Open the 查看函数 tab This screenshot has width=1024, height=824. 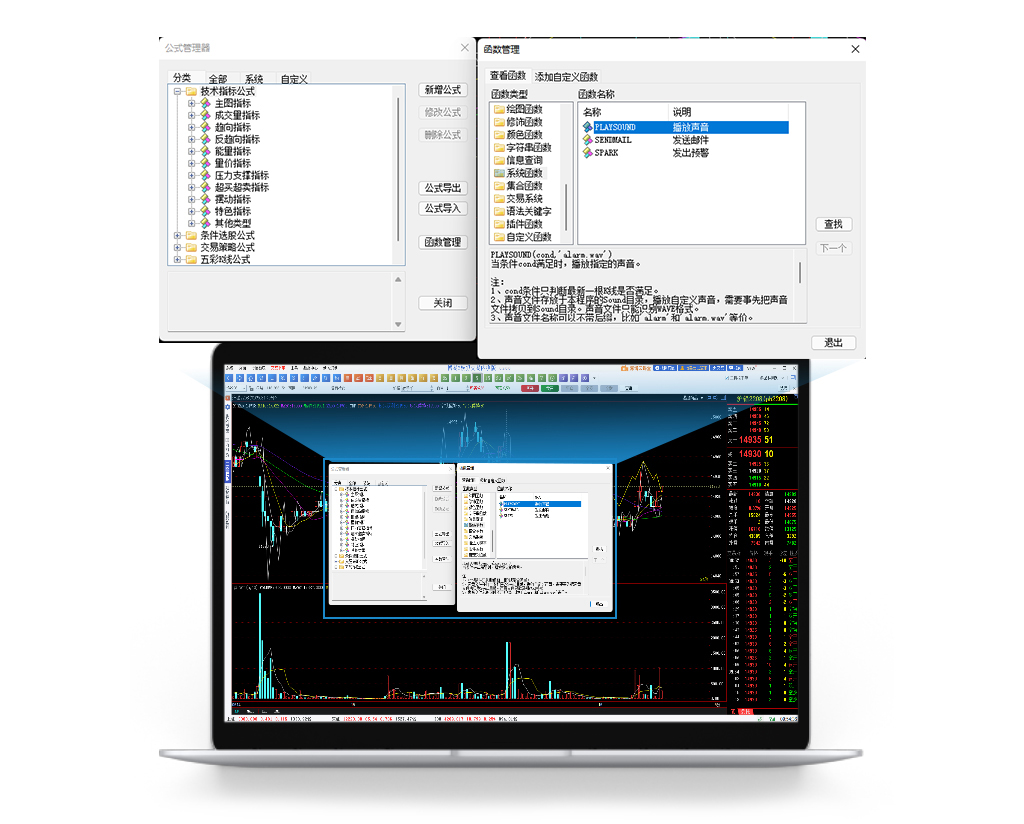click(x=507, y=76)
